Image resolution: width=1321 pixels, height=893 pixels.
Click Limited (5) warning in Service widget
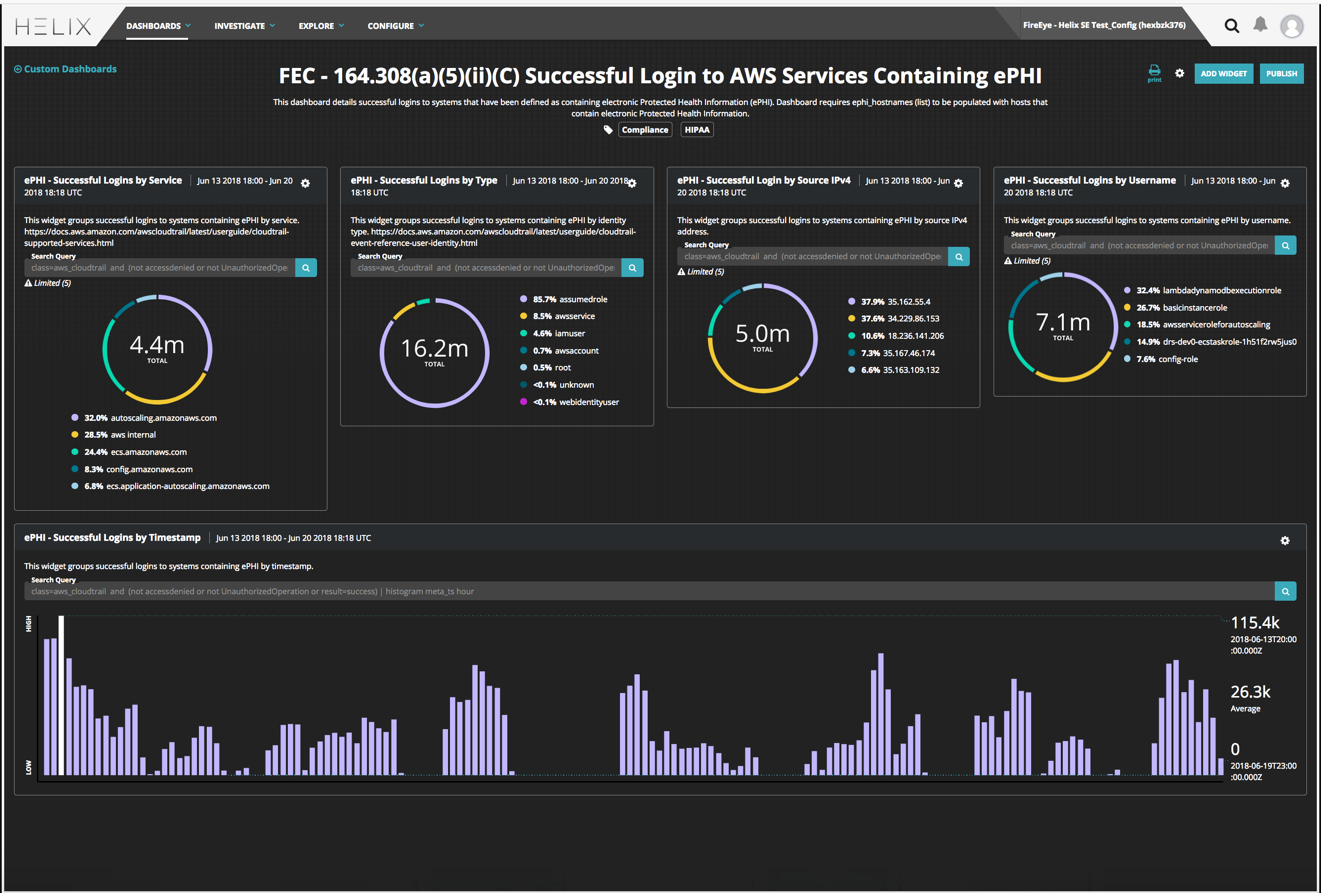[x=48, y=283]
